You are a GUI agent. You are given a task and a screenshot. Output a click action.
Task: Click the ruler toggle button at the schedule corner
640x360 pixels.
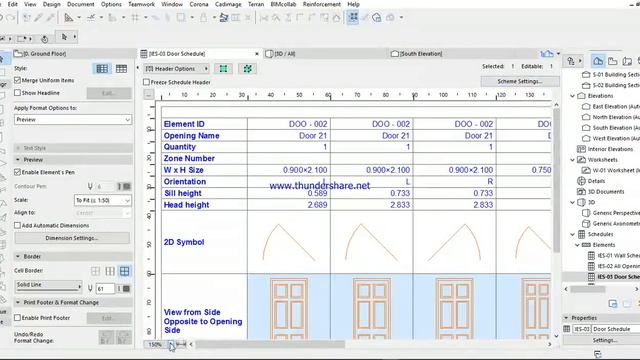(x=149, y=95)
